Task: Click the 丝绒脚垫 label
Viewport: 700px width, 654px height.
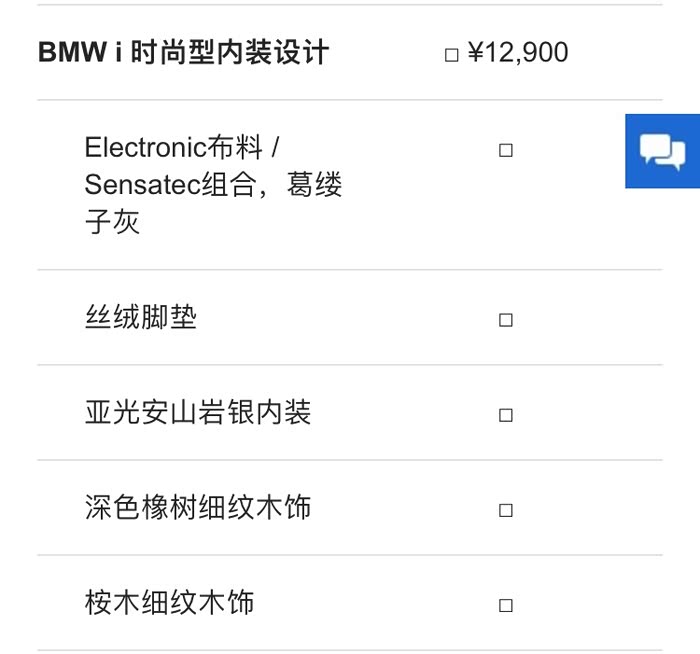Action: coord(141,318)
